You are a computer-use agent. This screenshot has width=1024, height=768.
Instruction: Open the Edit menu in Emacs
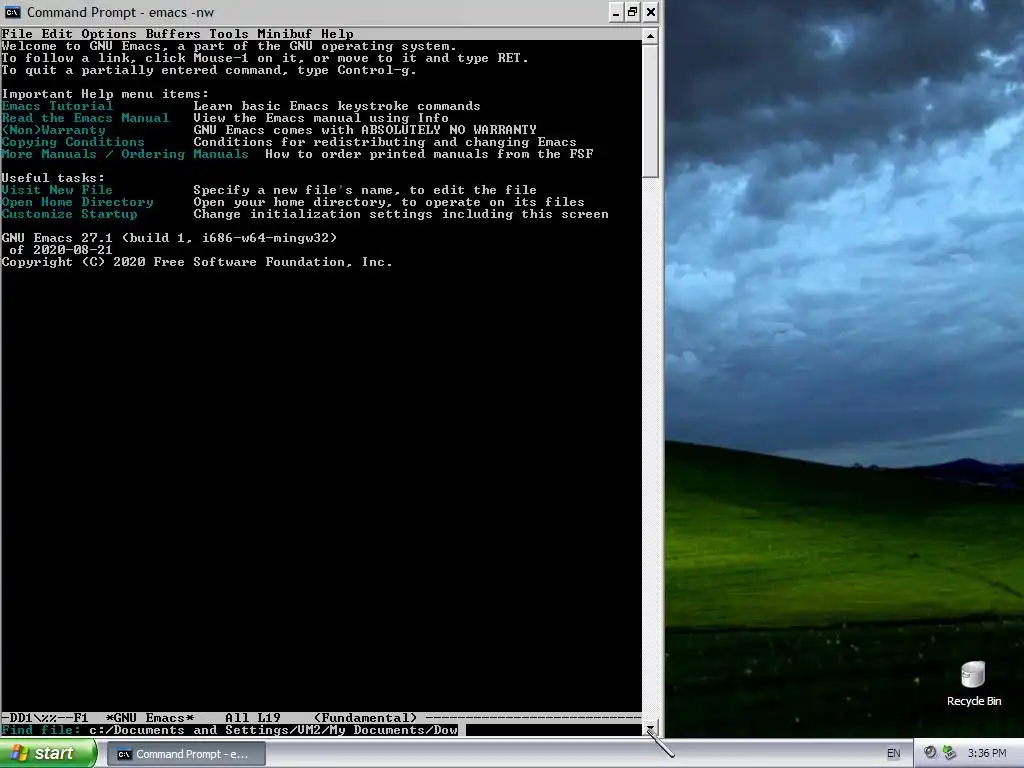[57, 34]
